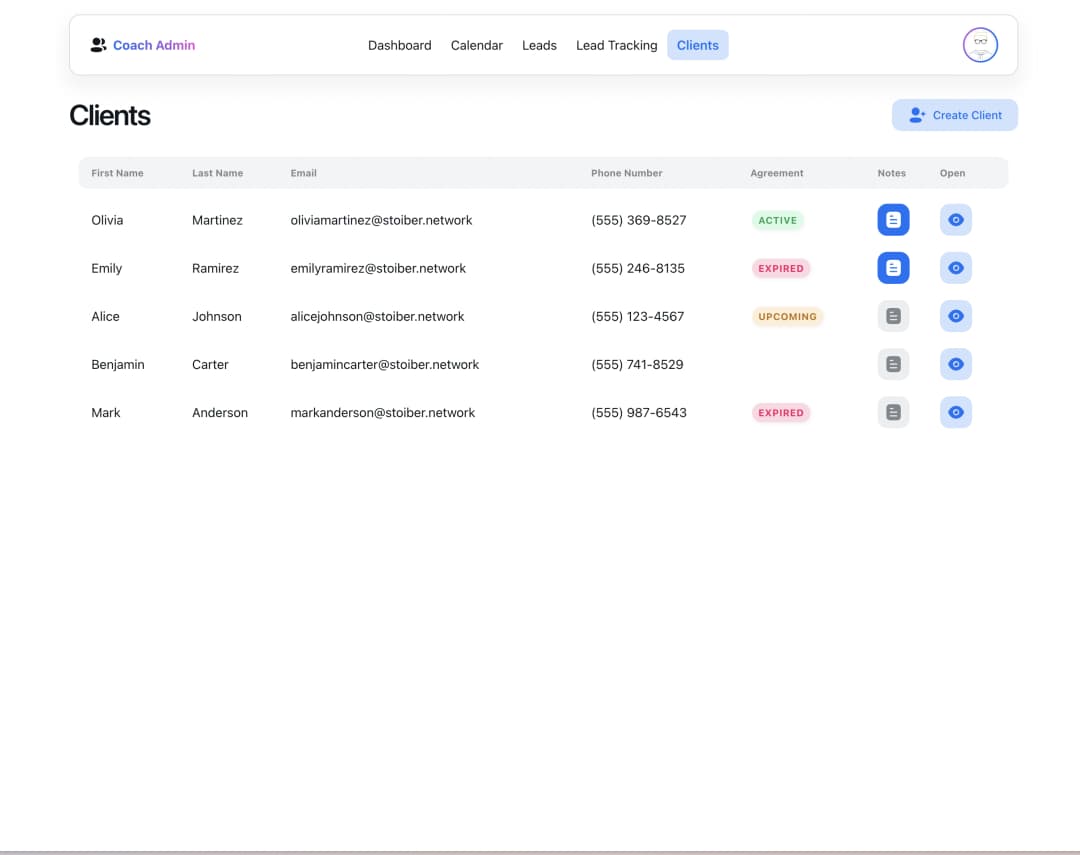Open notes for Olivia Martinez
The height and width of the screenshot is (855, 1080).
(x=893, y=220)
